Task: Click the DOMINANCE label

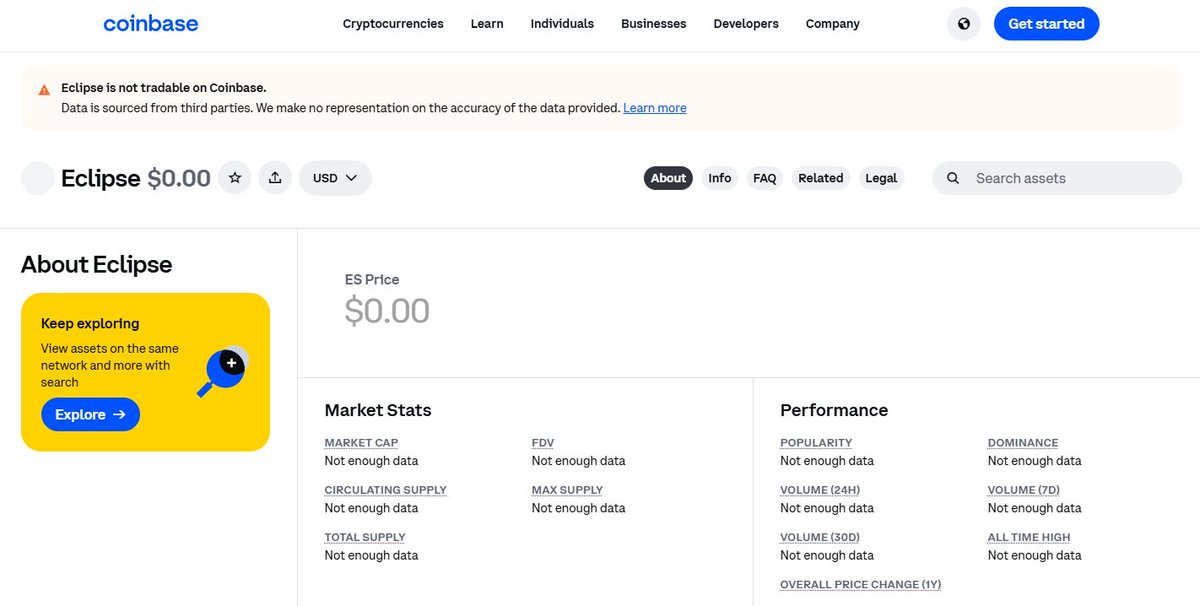Action: 1023,443
